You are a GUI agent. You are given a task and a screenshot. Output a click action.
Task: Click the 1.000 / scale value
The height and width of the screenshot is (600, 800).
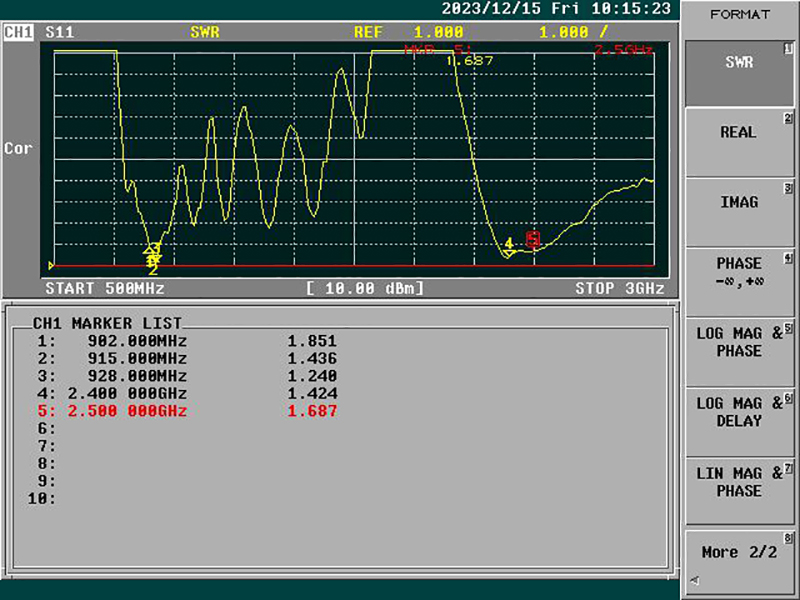pyautogui.click(x=573, y=32)
